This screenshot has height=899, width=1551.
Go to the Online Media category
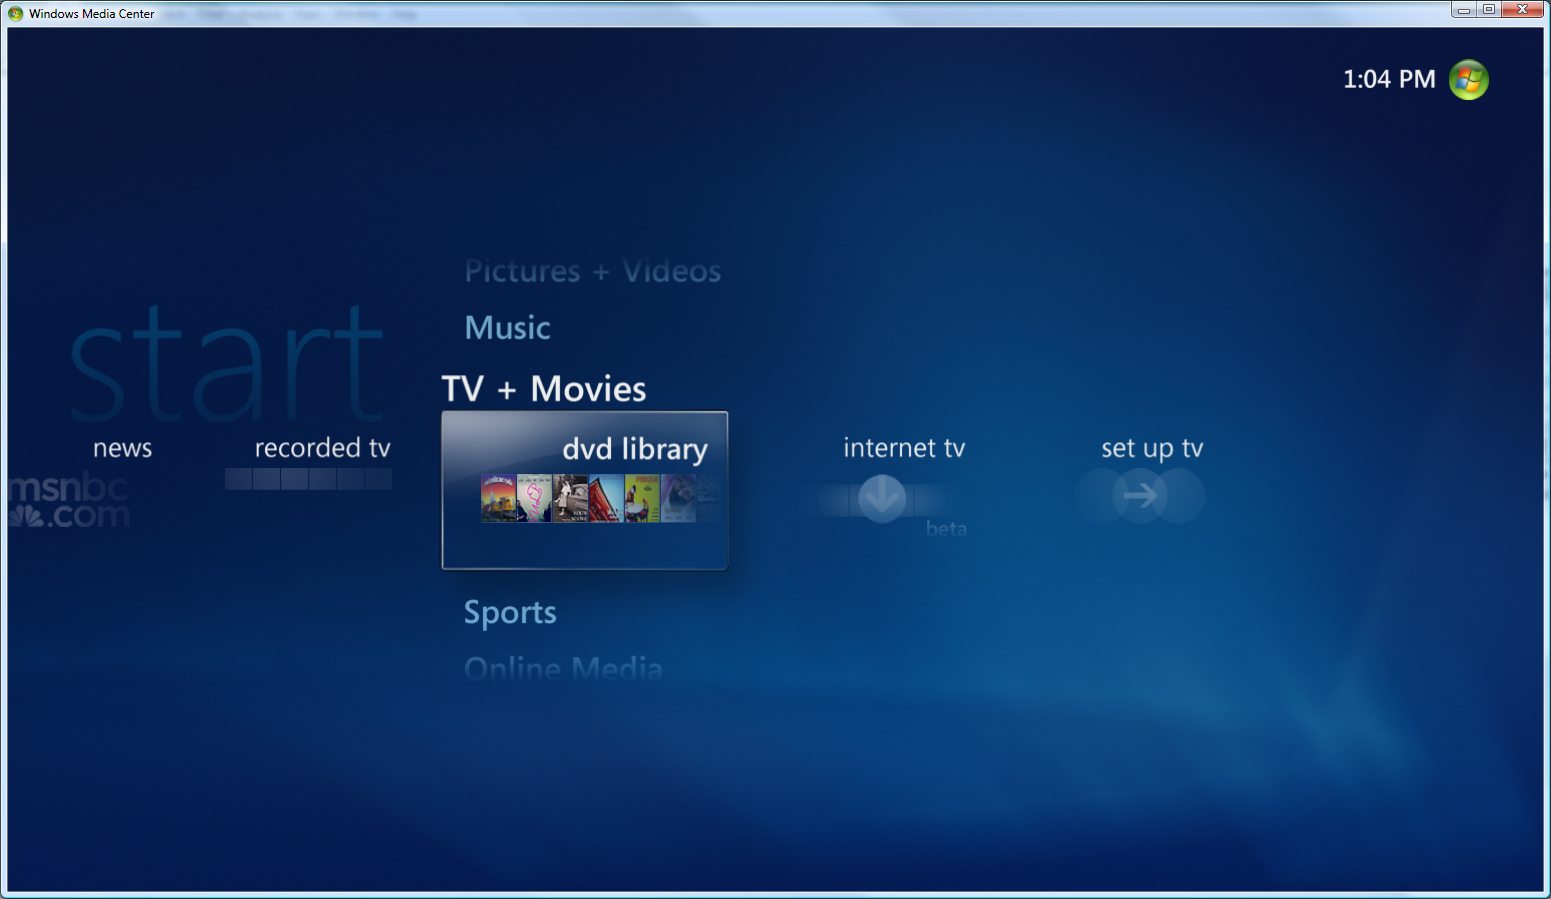(x=563, y=668)
